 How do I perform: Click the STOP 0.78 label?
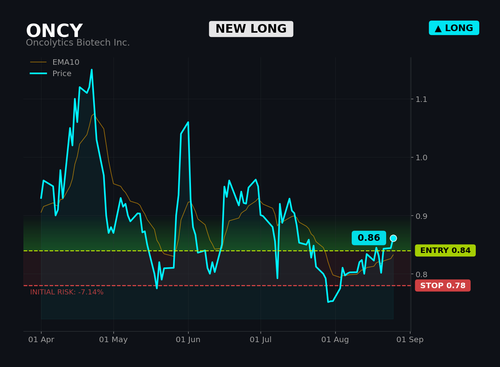(x=443, y=285)
